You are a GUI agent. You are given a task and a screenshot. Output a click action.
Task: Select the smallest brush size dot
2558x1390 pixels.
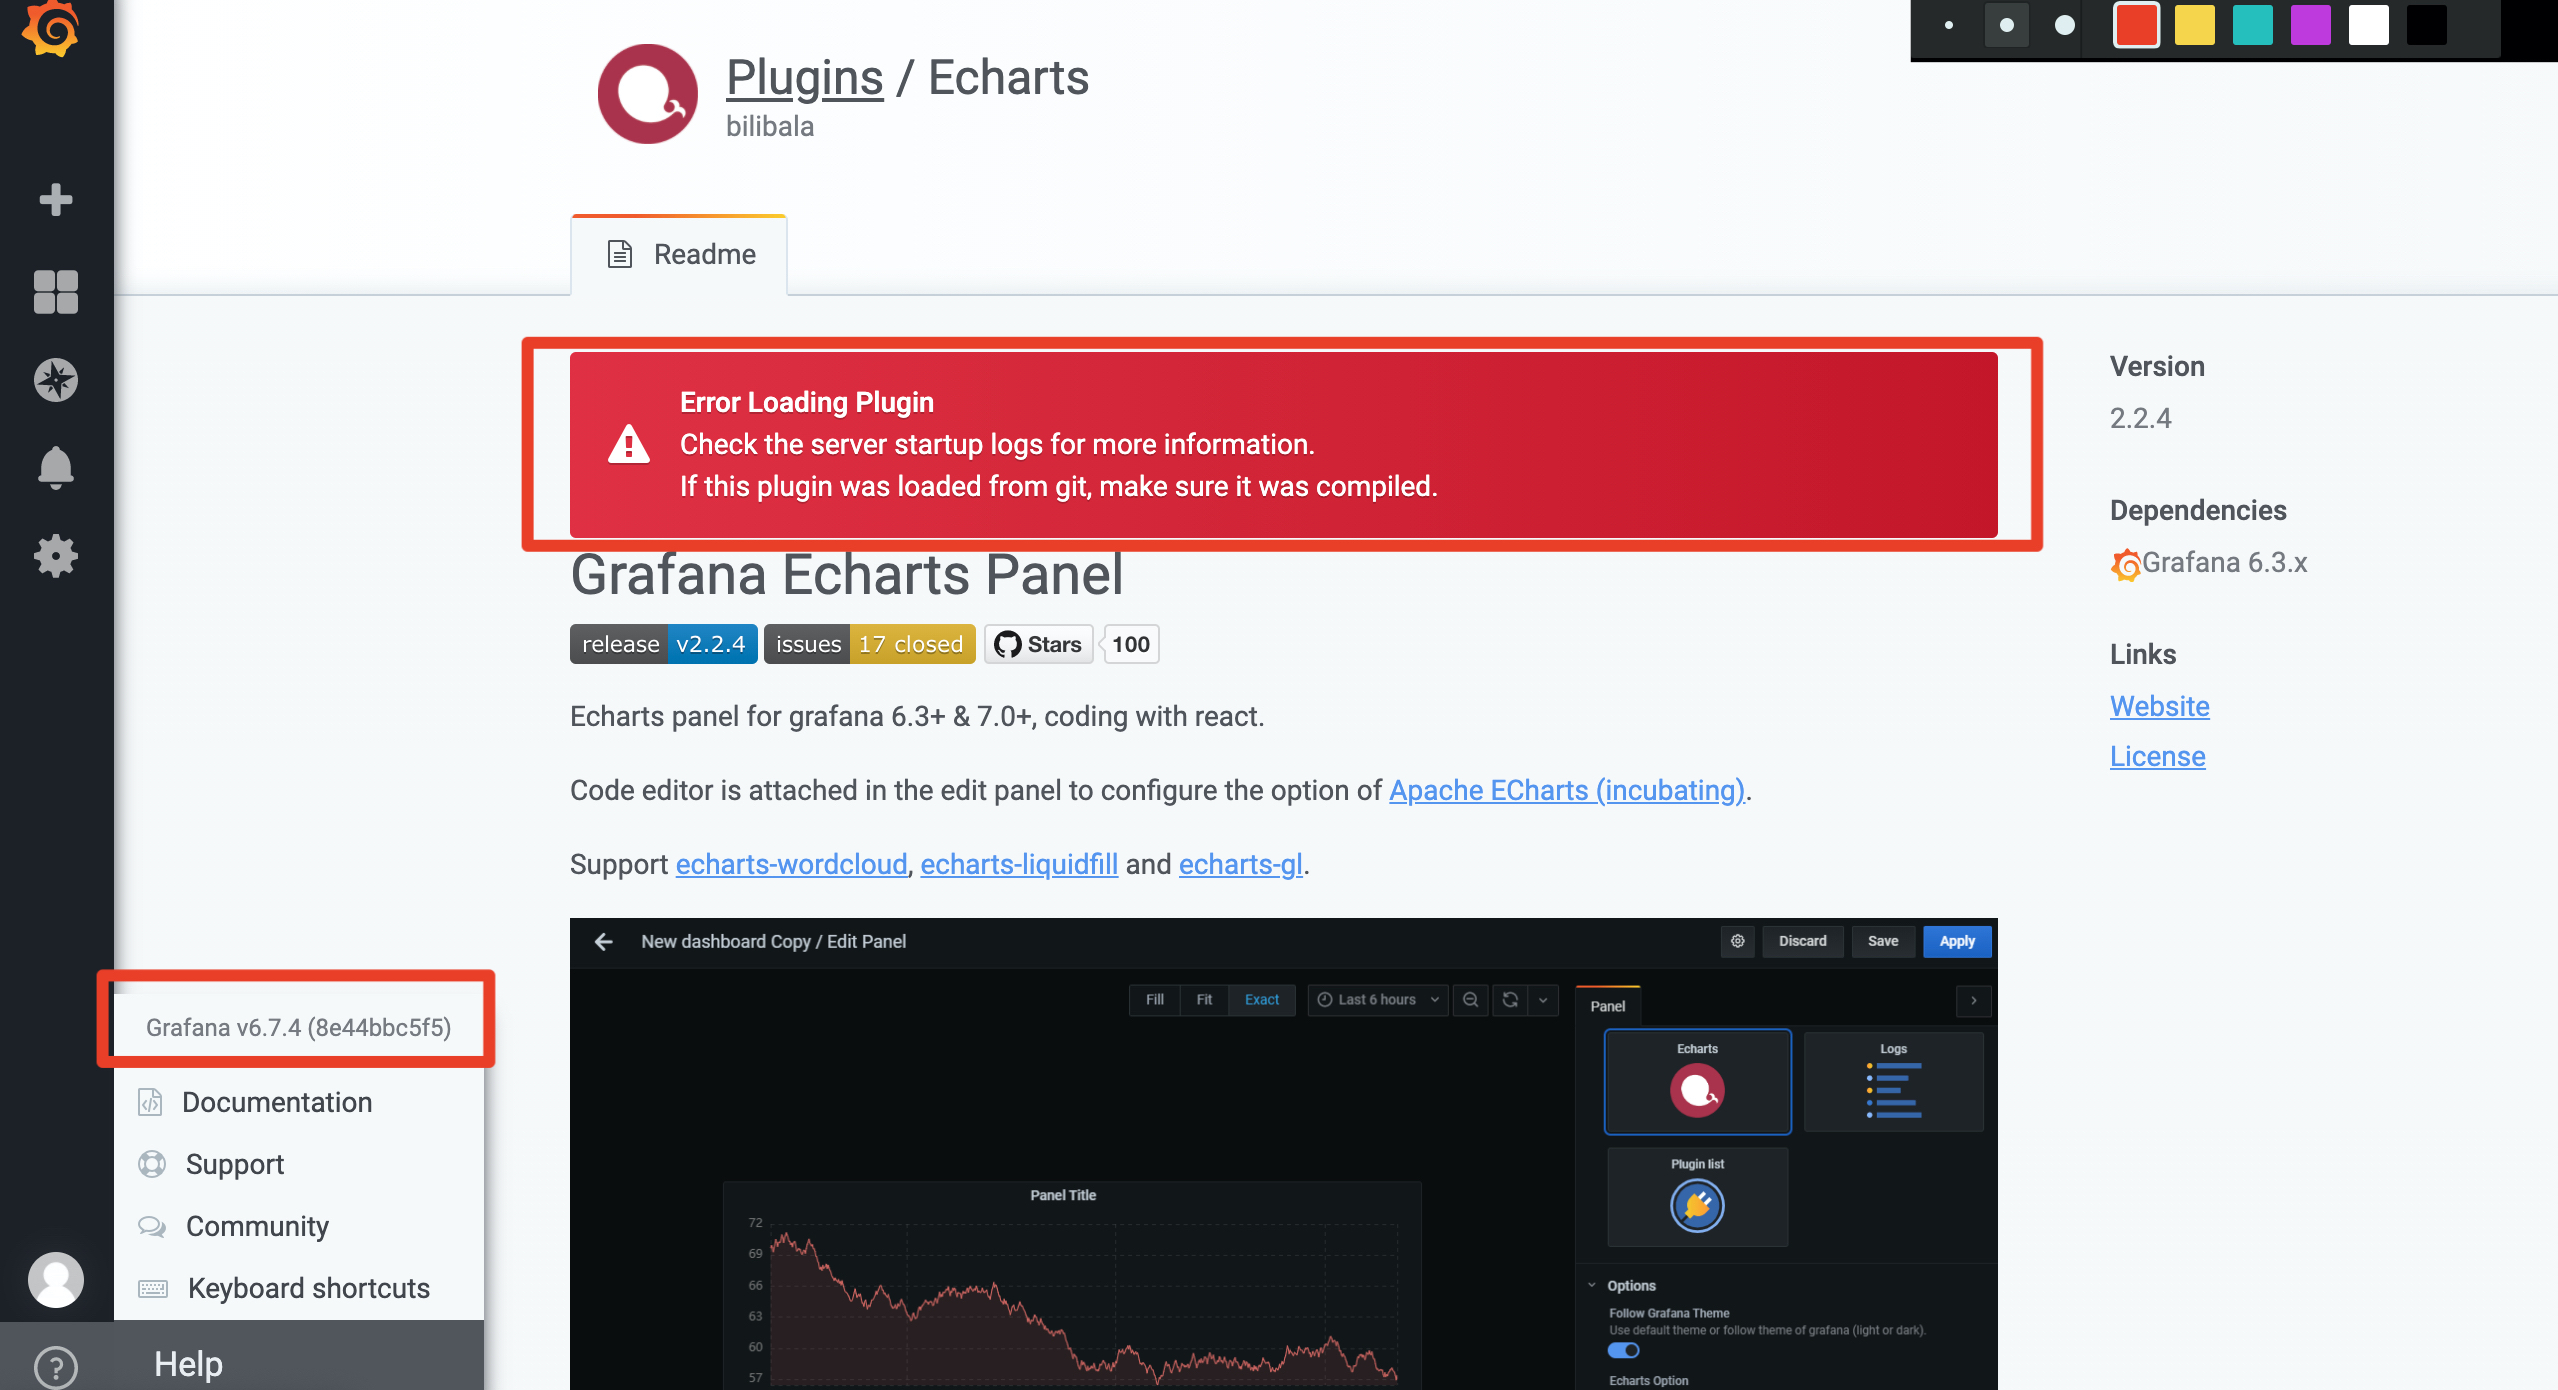click(x=1949, y=25)
